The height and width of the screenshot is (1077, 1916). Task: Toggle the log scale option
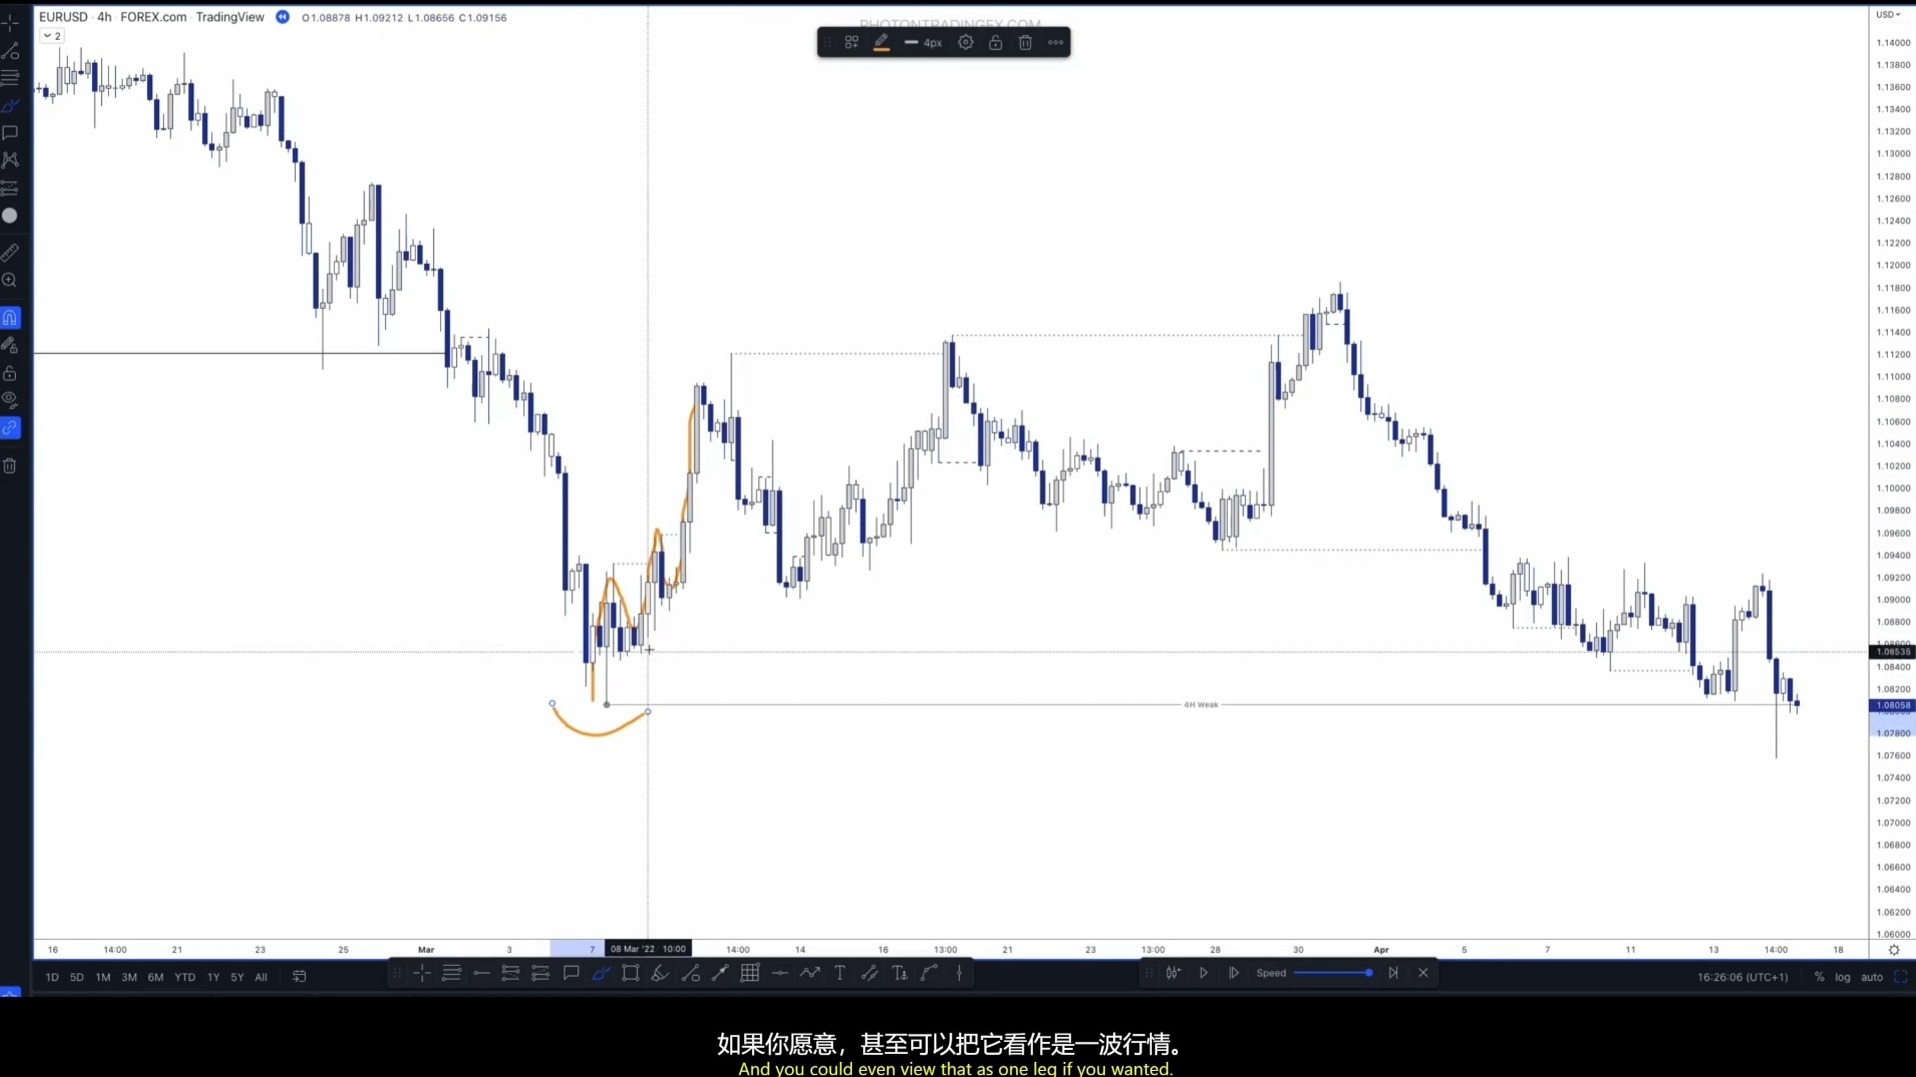(1842, 977)
